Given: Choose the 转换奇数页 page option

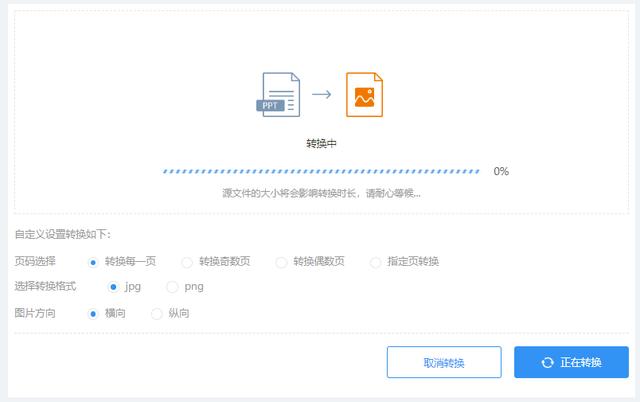Looking at the screenshot, I should 187,262.
